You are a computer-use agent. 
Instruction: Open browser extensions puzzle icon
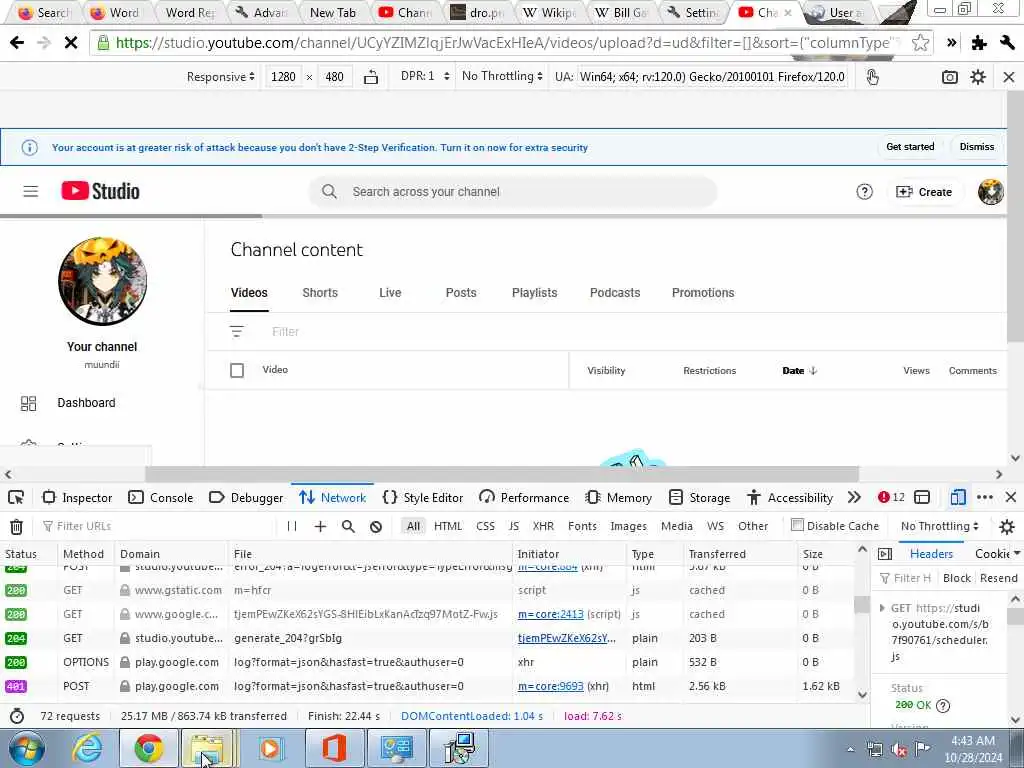(x=979, y=43)
